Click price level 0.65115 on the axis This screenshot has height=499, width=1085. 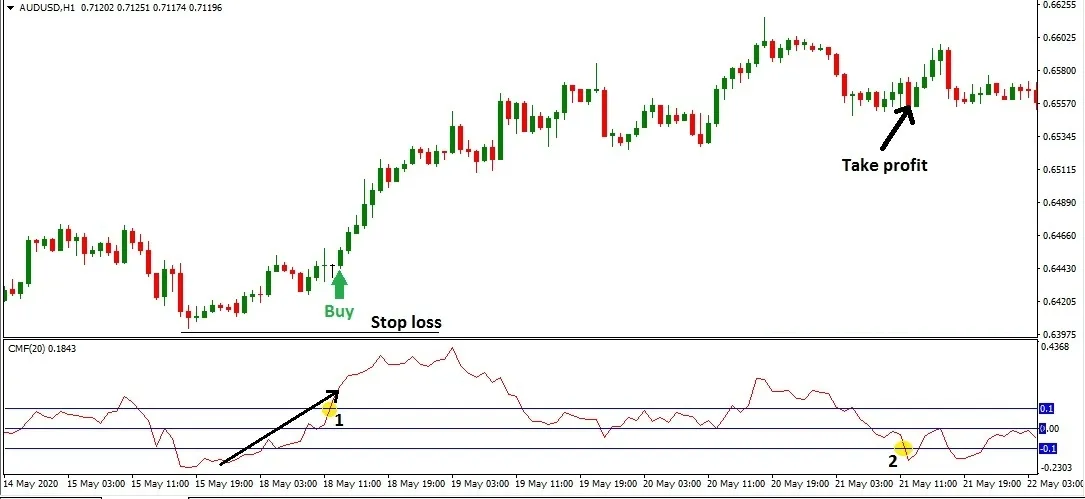1059,170
